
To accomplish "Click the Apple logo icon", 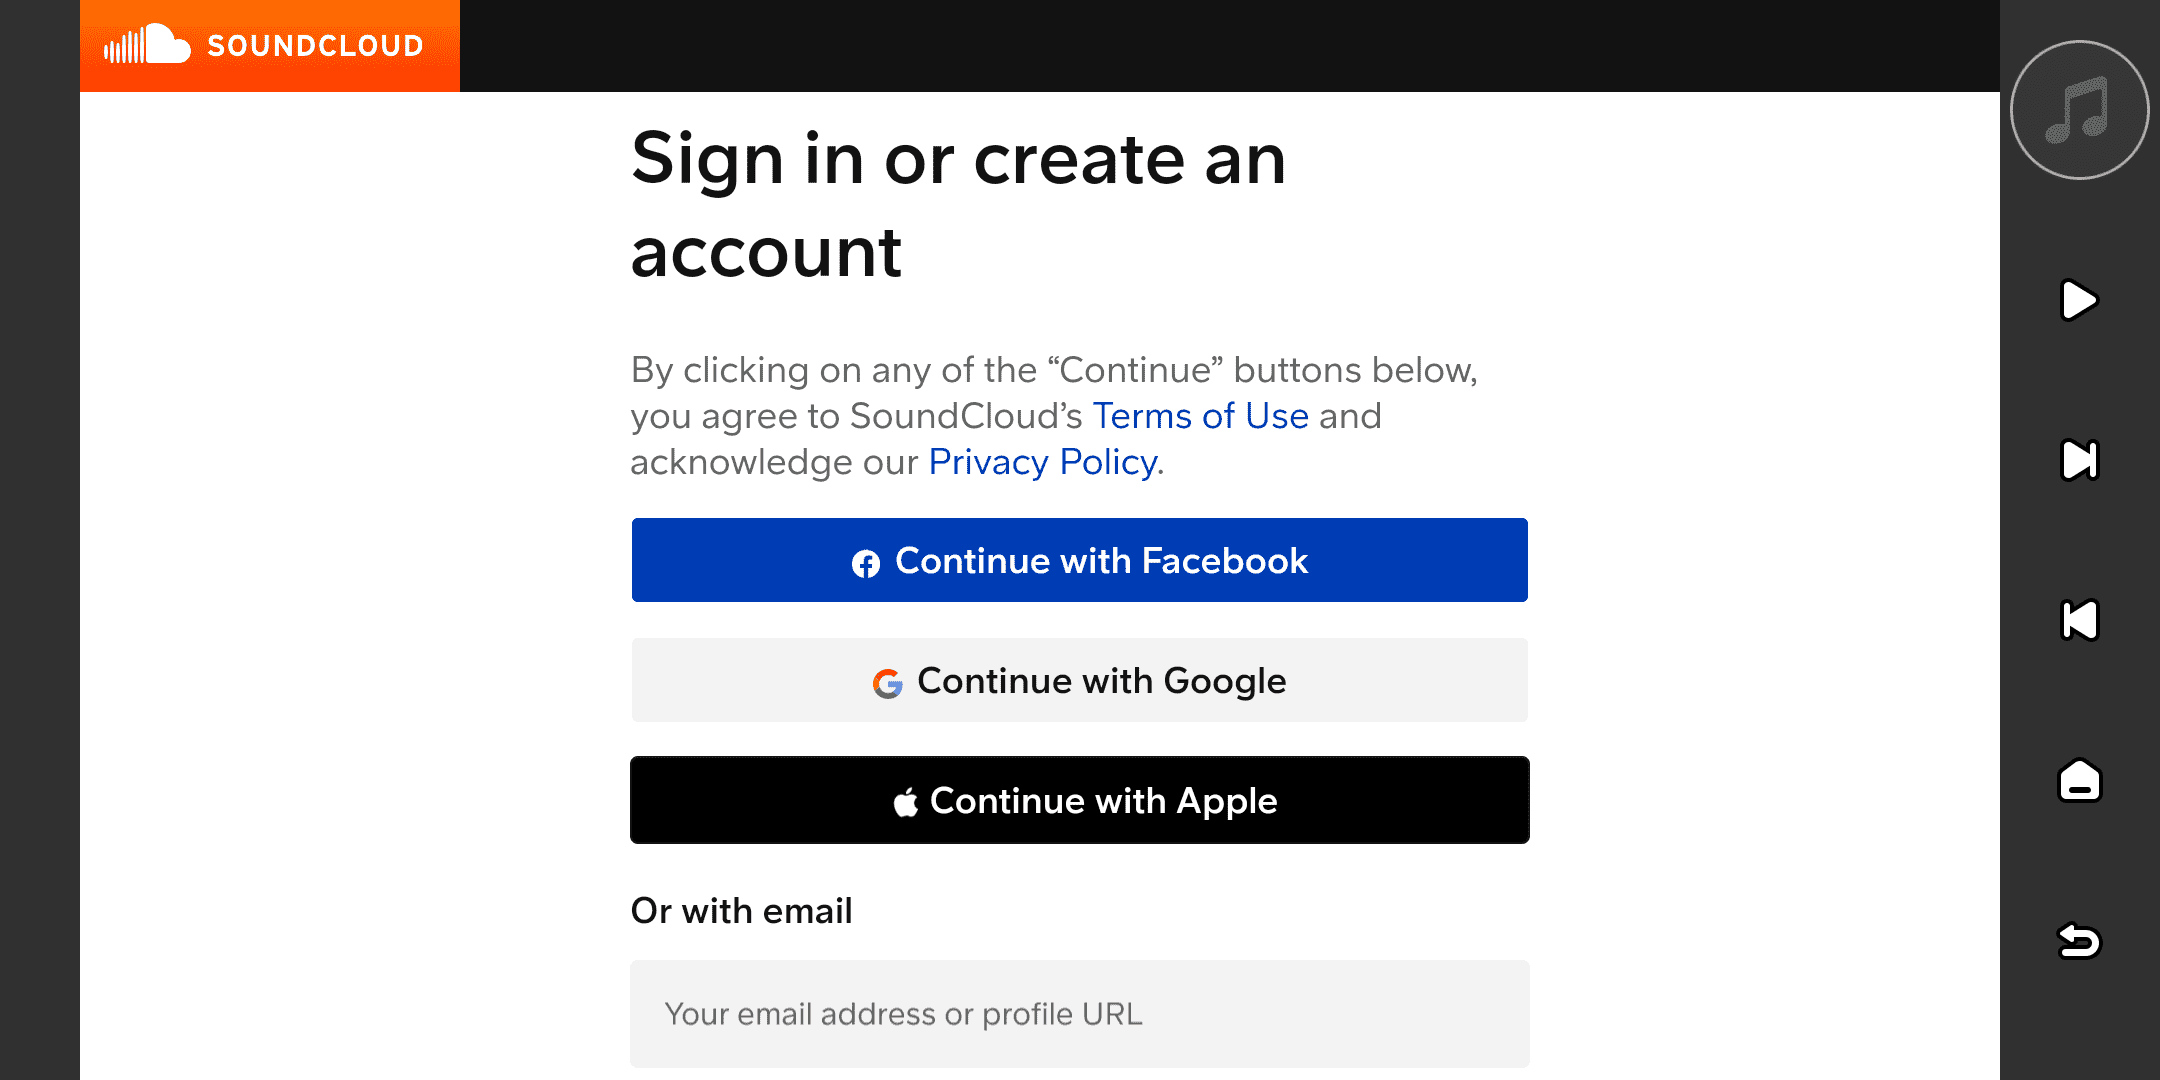I will (906, 802).
